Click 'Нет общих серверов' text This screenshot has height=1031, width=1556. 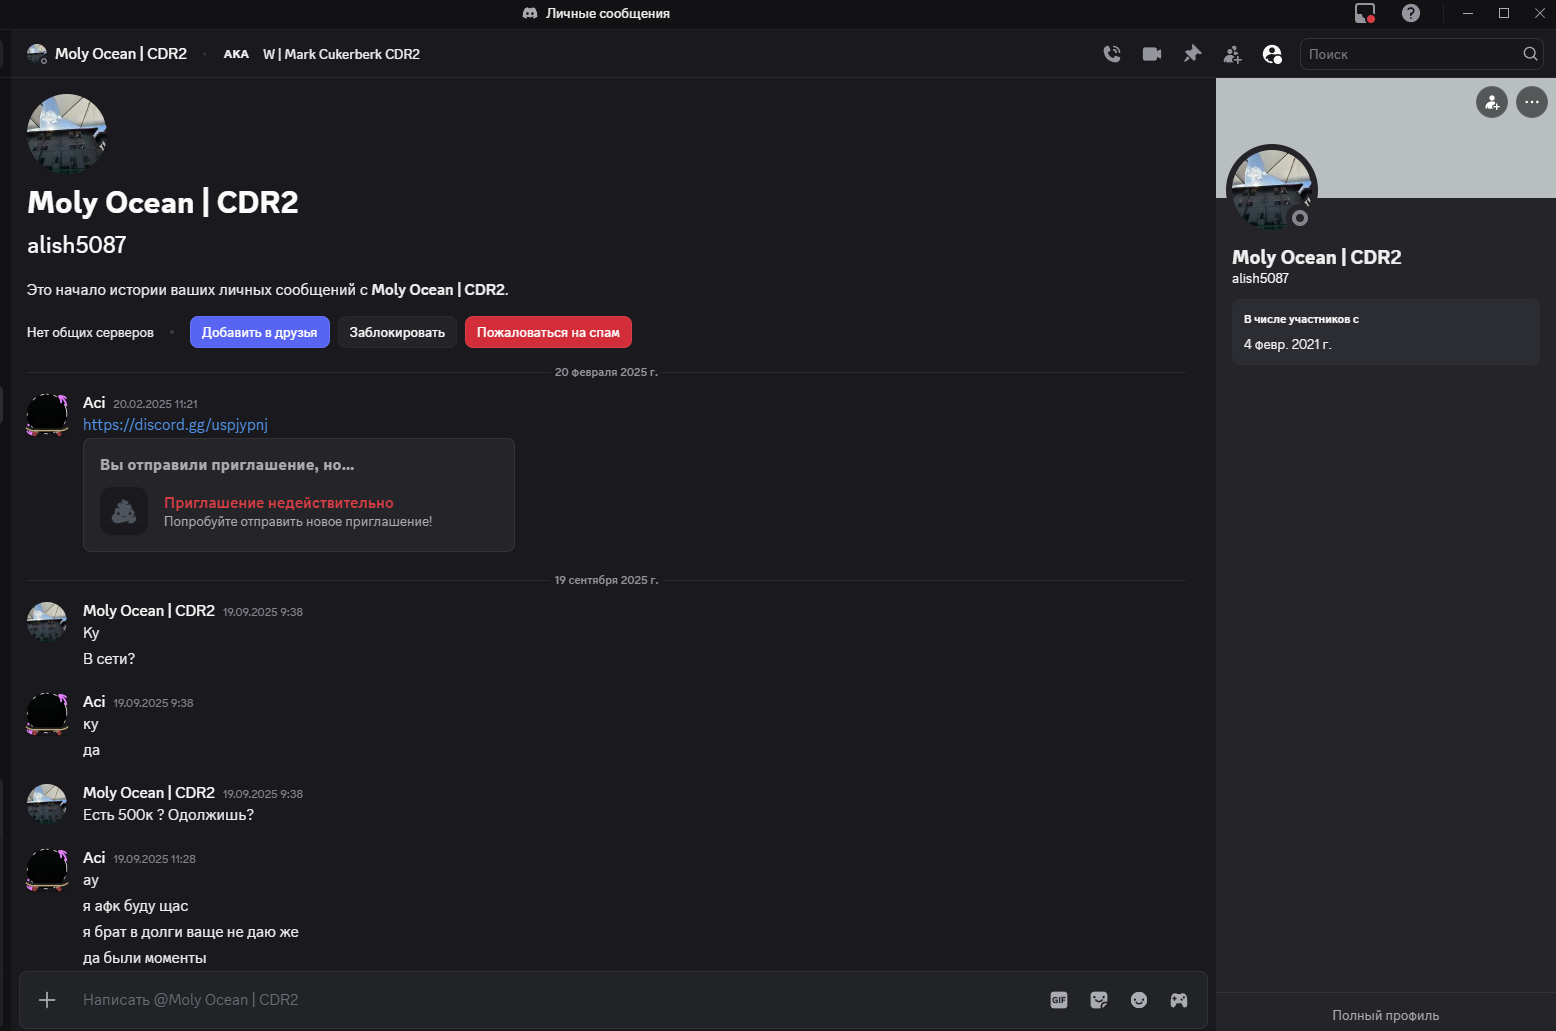(90, 332)
